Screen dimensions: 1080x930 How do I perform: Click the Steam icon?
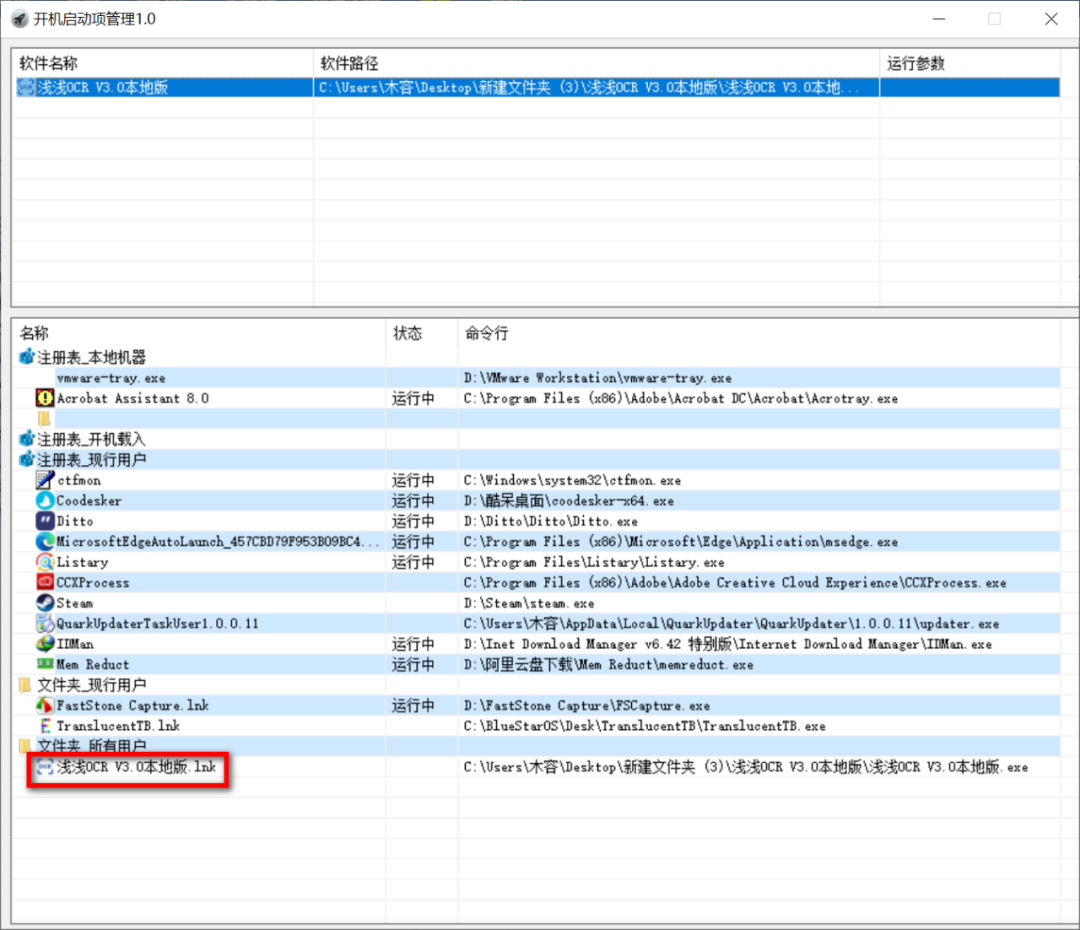45,603
